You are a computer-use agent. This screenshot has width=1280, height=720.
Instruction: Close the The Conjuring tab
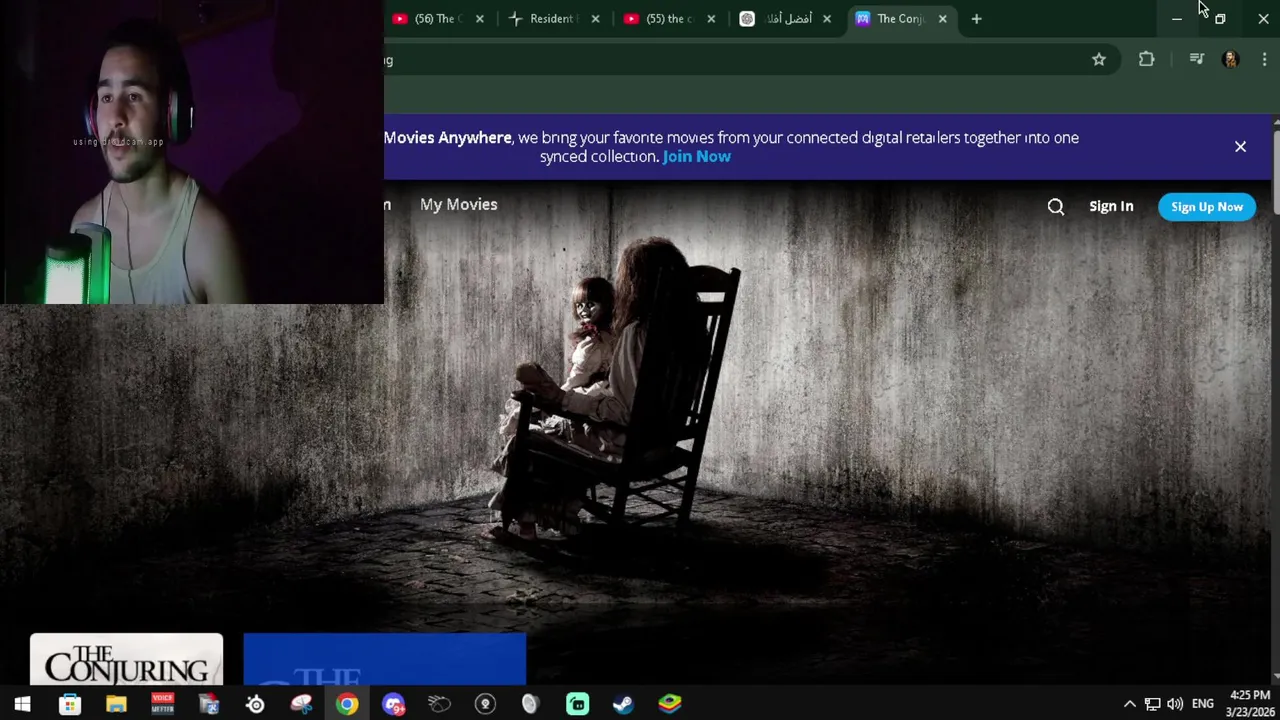[942, 18]
